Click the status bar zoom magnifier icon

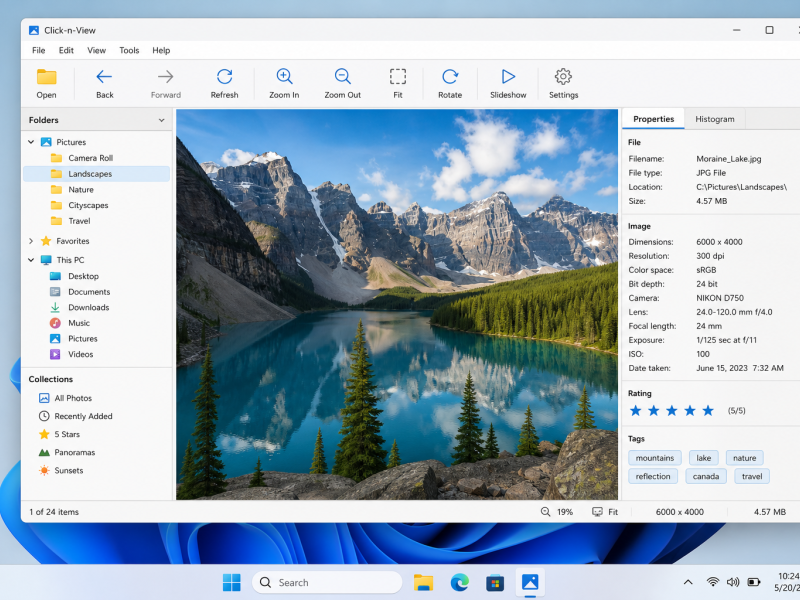click(x=545, y=512)
